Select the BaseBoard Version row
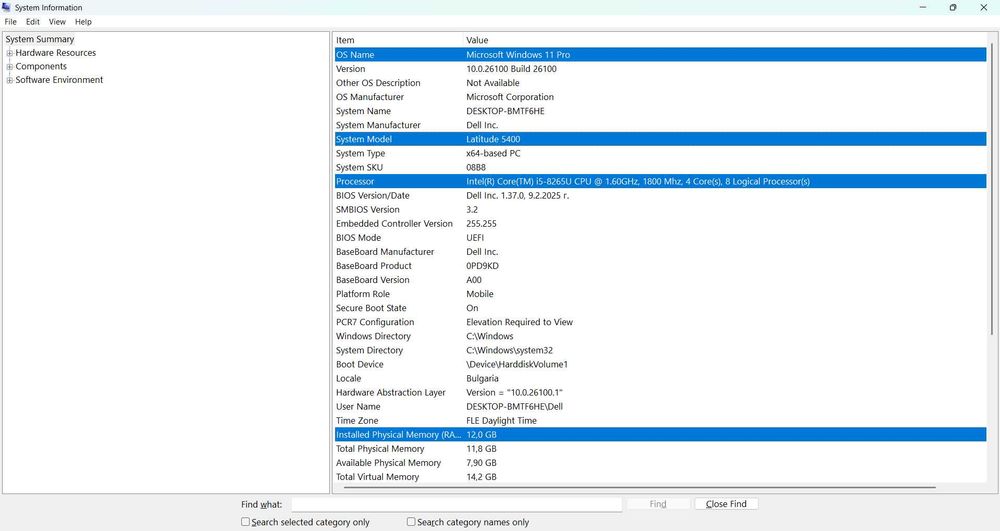 tap(661, 280)
